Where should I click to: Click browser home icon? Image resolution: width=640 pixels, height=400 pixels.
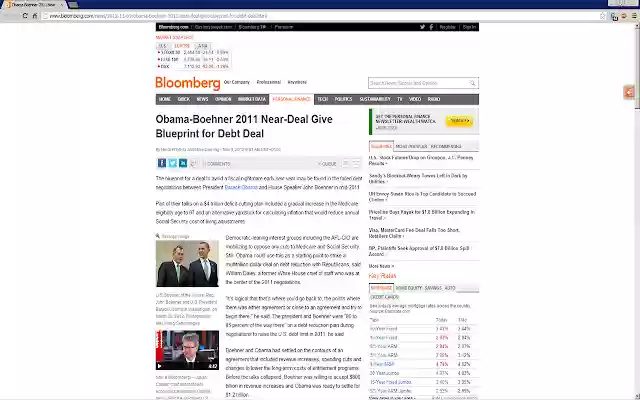point(35,16)
